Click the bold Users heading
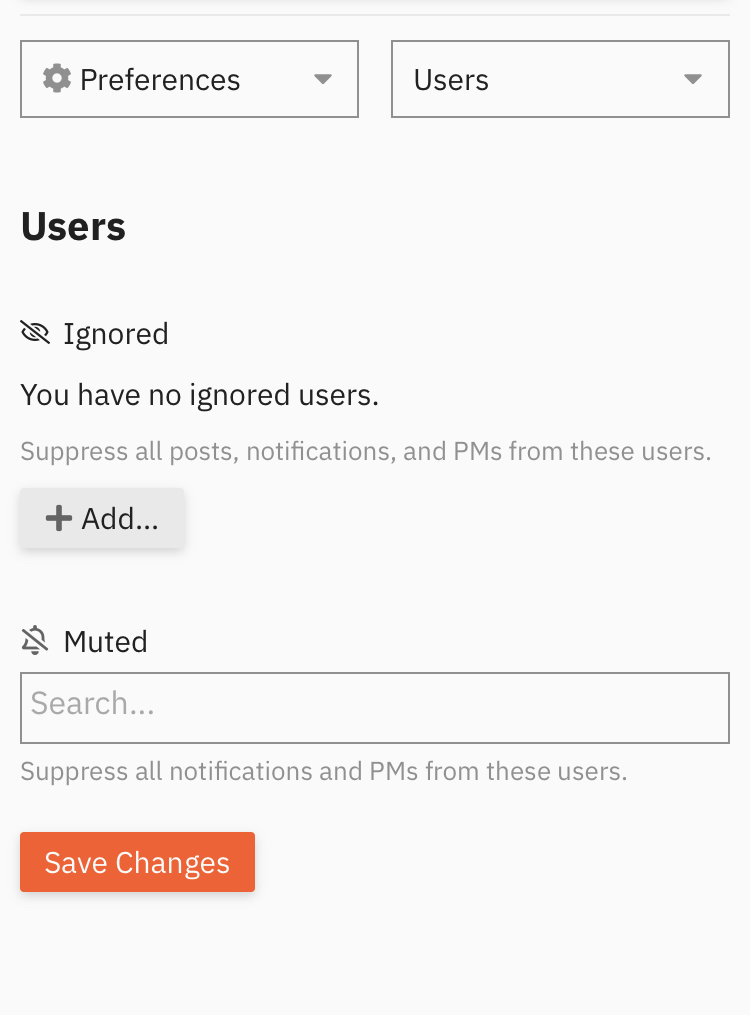 click(x=73, y=227)
